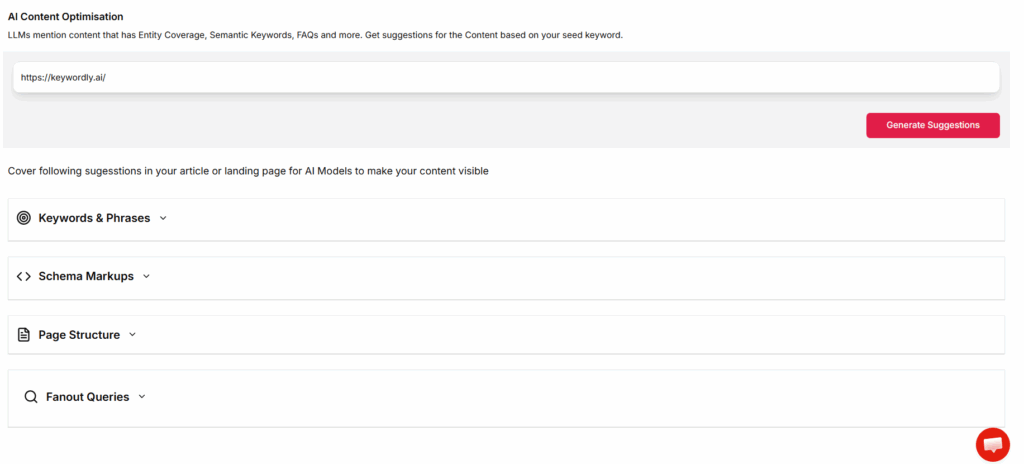Click the target icon beside Keywords & Phrases
Image resolution: width=1024 pixels, height=464 pixels.
[x=24, y=218]
